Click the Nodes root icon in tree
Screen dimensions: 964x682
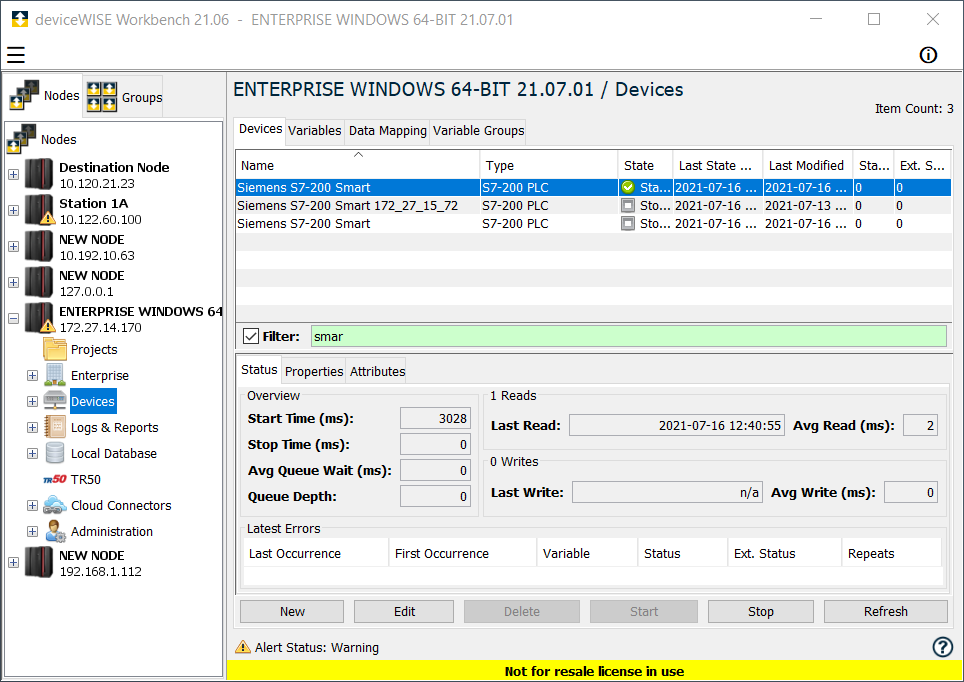tap(22, 139)
